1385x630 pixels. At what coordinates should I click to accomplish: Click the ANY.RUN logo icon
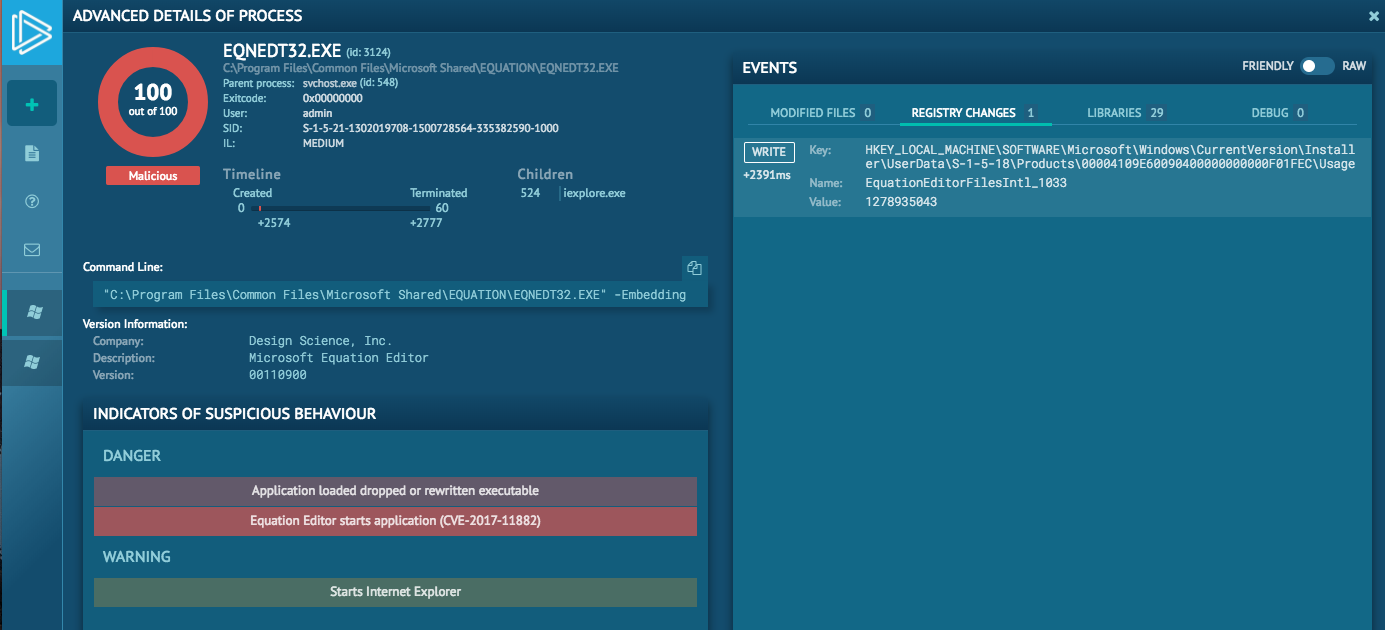click(31, 32)
